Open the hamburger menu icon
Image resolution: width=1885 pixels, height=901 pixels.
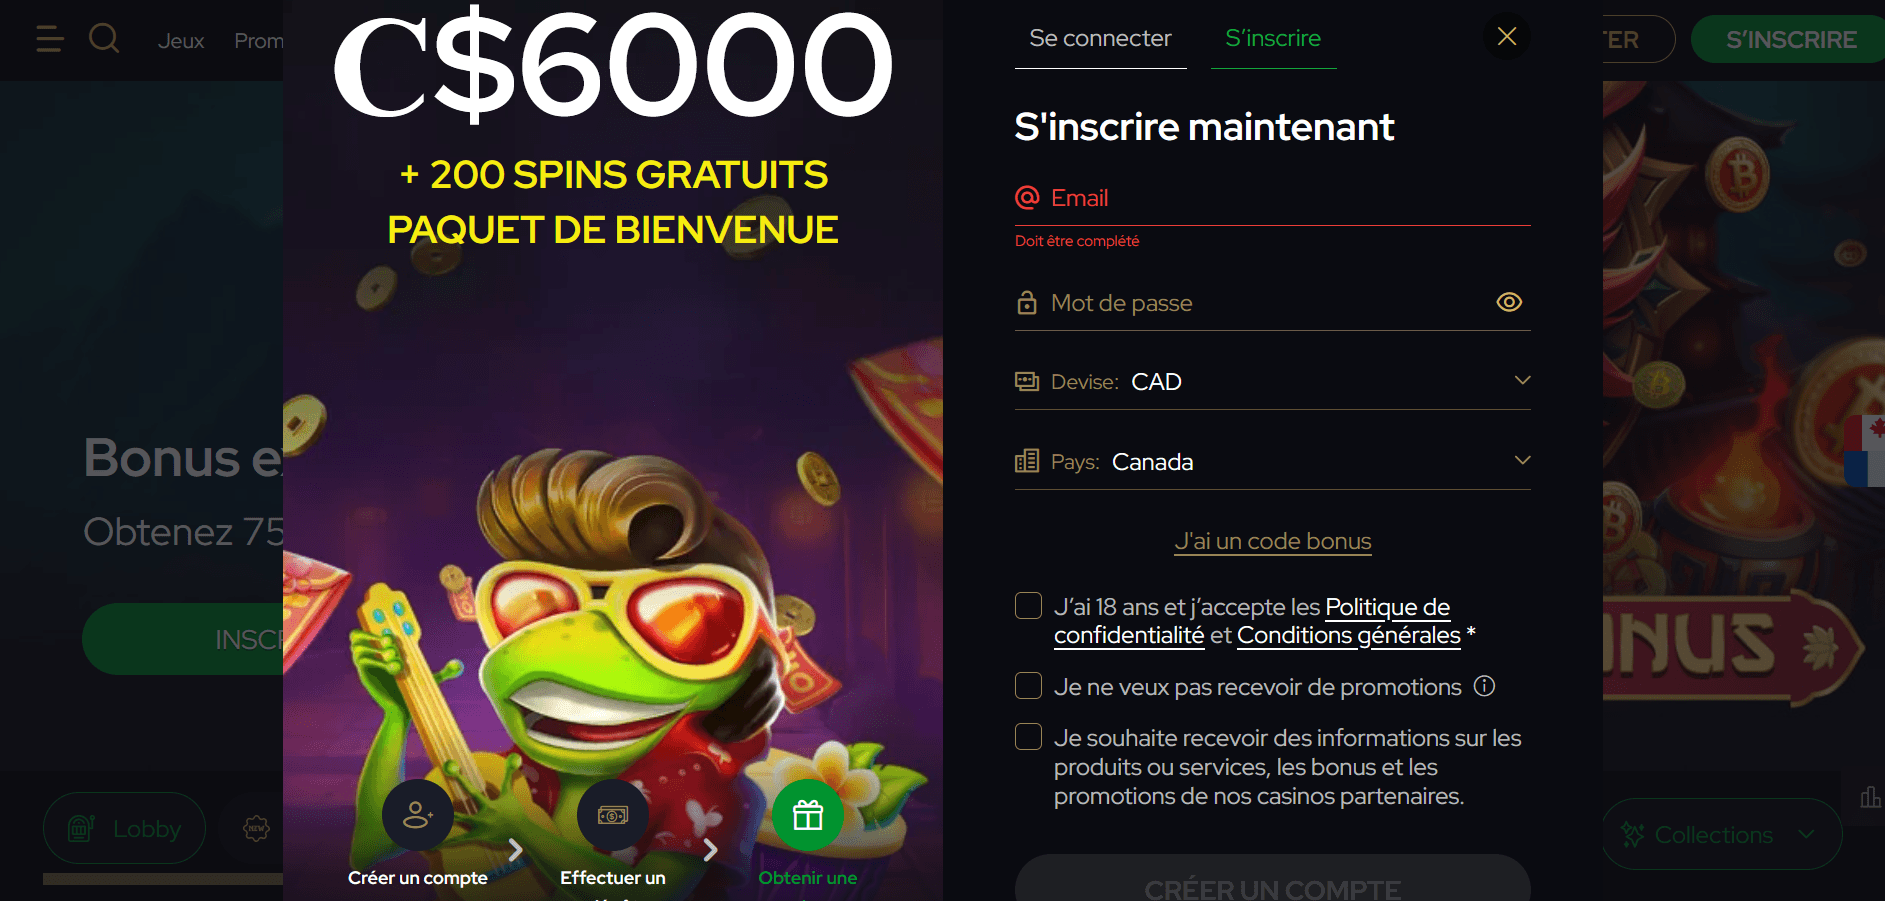[x=49, y=39]
